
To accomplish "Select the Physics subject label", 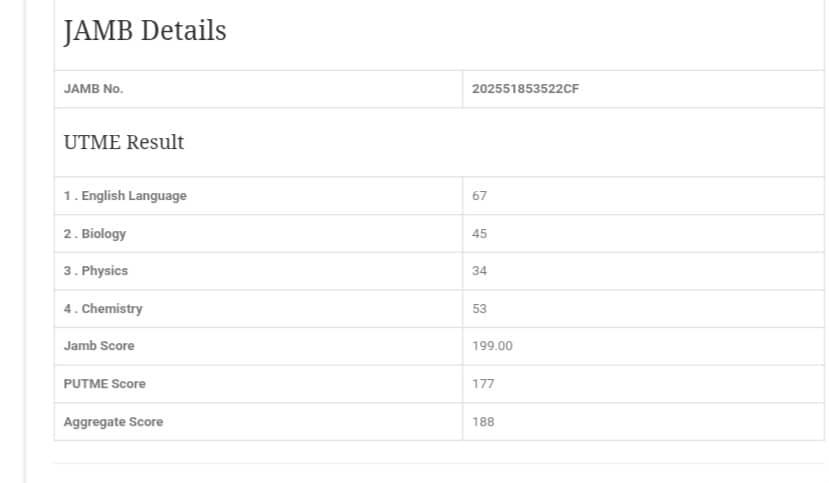I will pos(96,271).
